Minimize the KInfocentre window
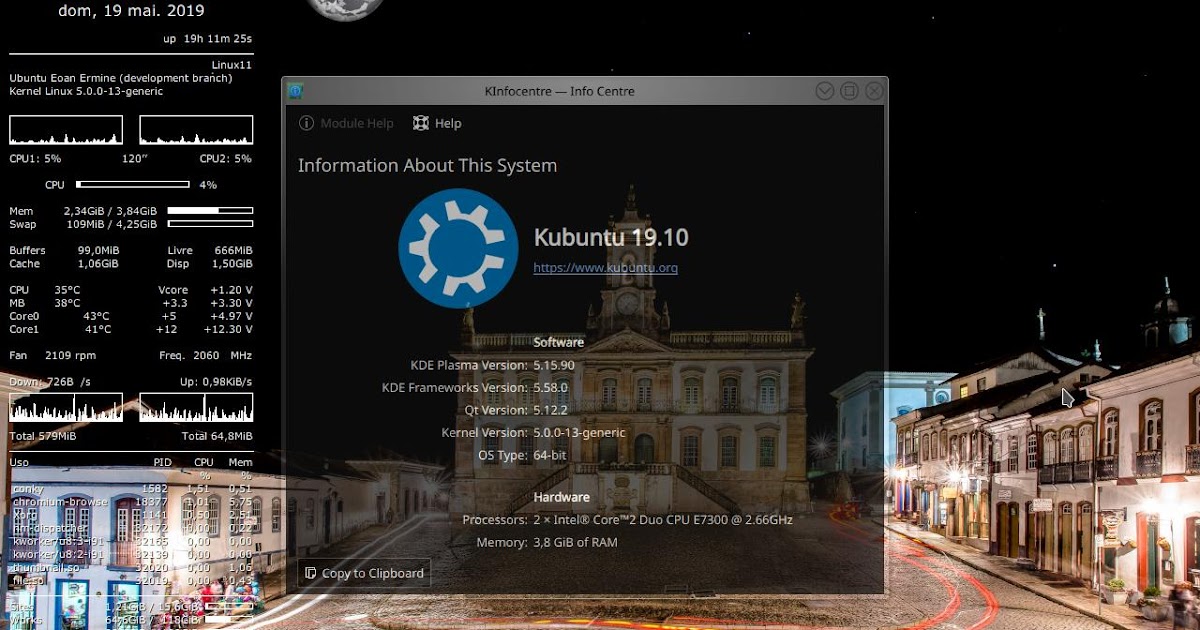Image resolution: width=1200 pixels, height=630 pixels. point(825,91)
